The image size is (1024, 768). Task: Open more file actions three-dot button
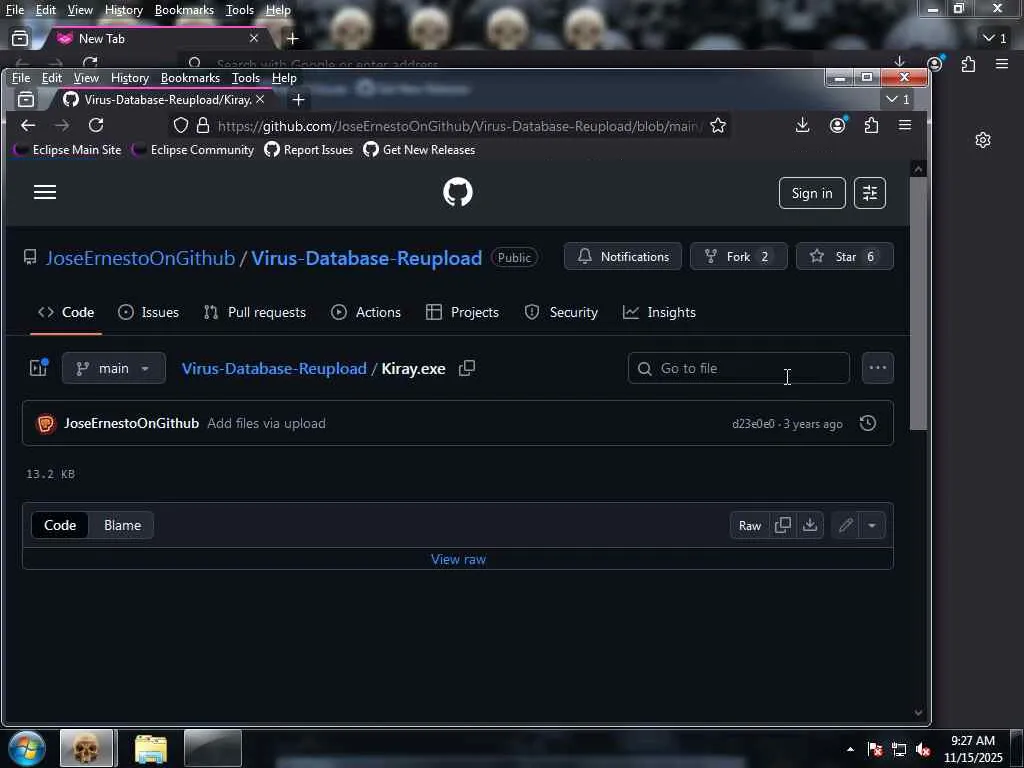click(877, 368)
